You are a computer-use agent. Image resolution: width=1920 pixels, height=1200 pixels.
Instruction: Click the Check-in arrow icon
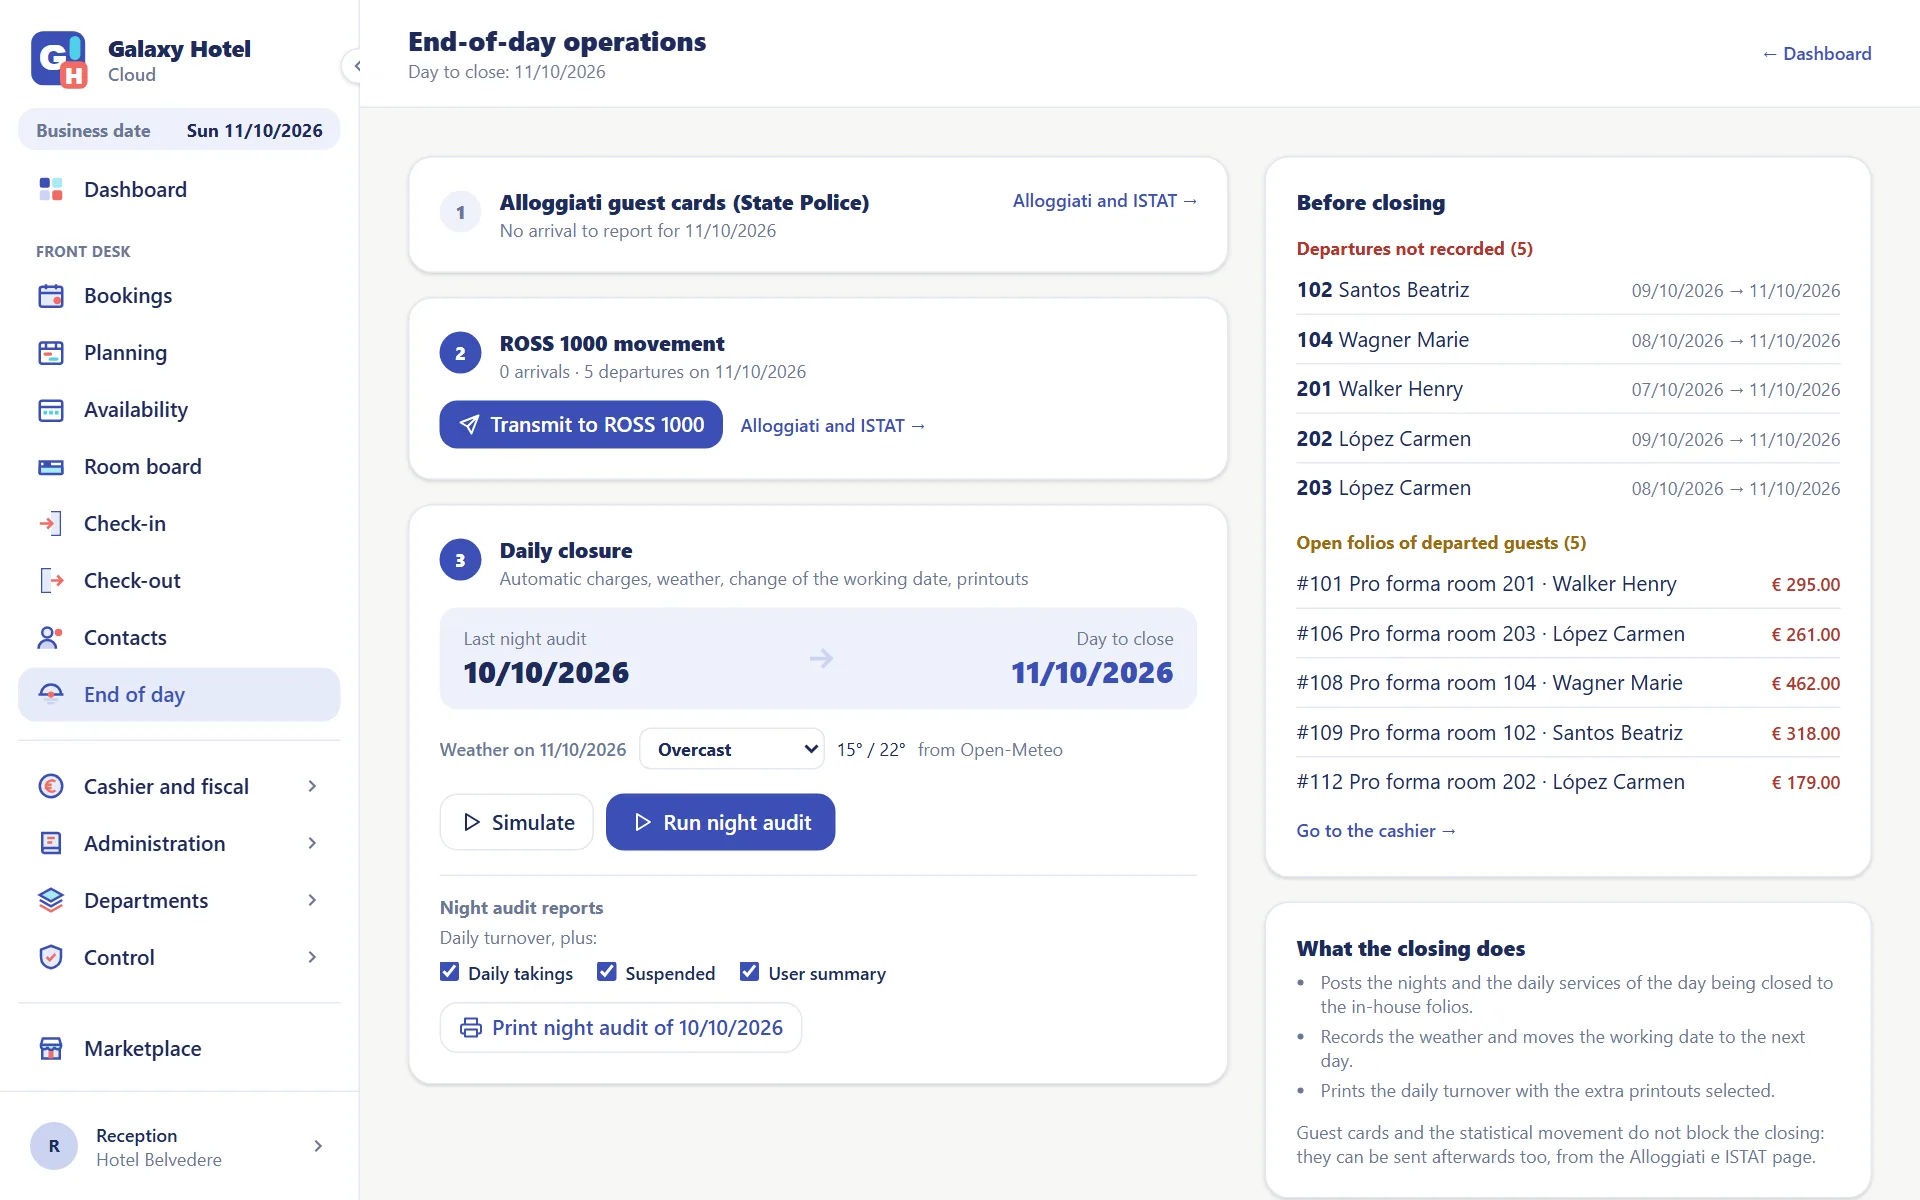(51, 523)
